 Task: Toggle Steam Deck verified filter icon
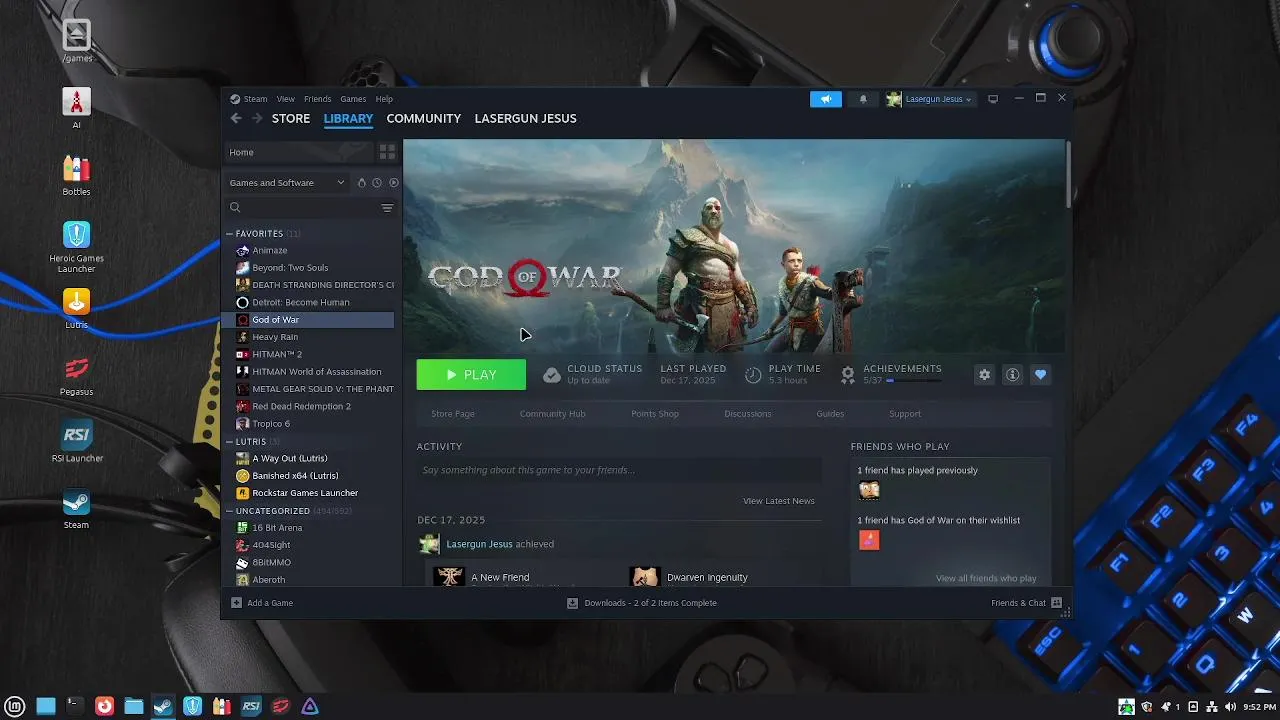362,183
